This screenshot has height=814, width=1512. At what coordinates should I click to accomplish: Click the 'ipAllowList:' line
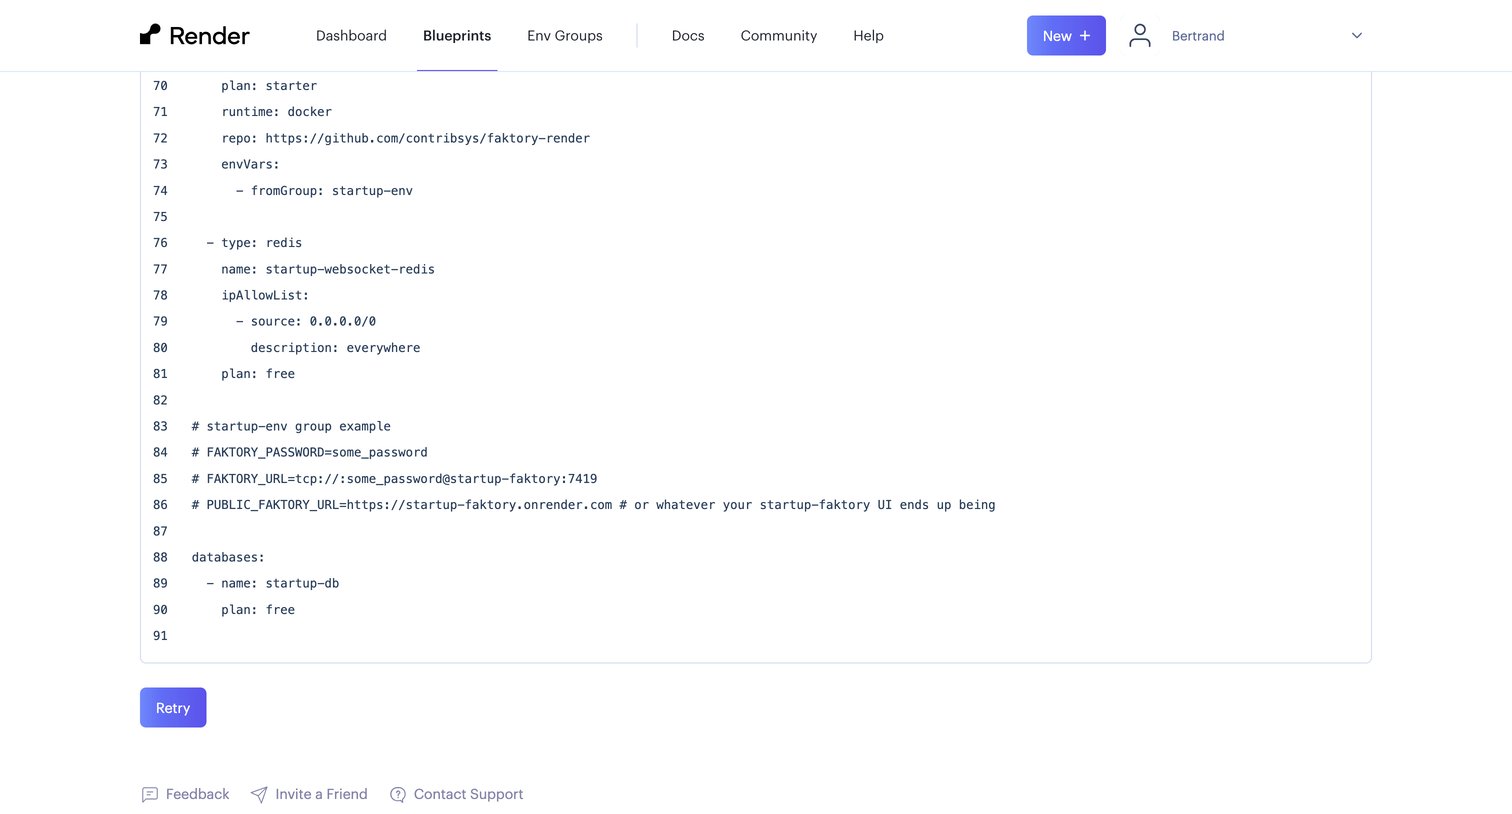pyautogui.click(x=265, y=295)
